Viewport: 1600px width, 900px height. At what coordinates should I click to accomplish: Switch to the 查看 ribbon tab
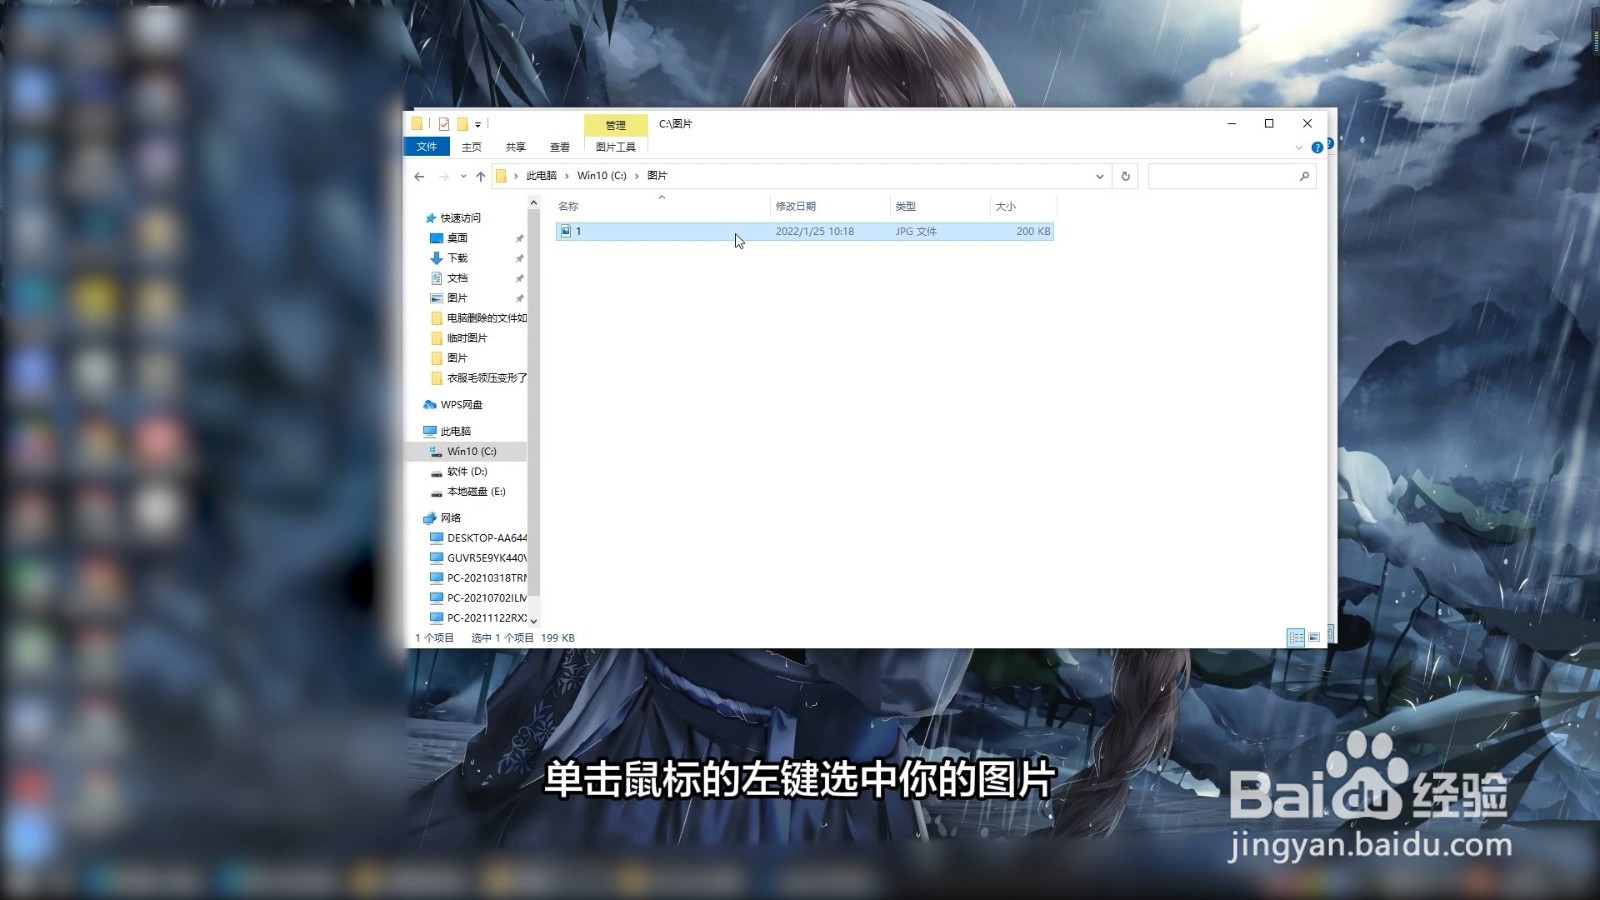pos(559,147)
